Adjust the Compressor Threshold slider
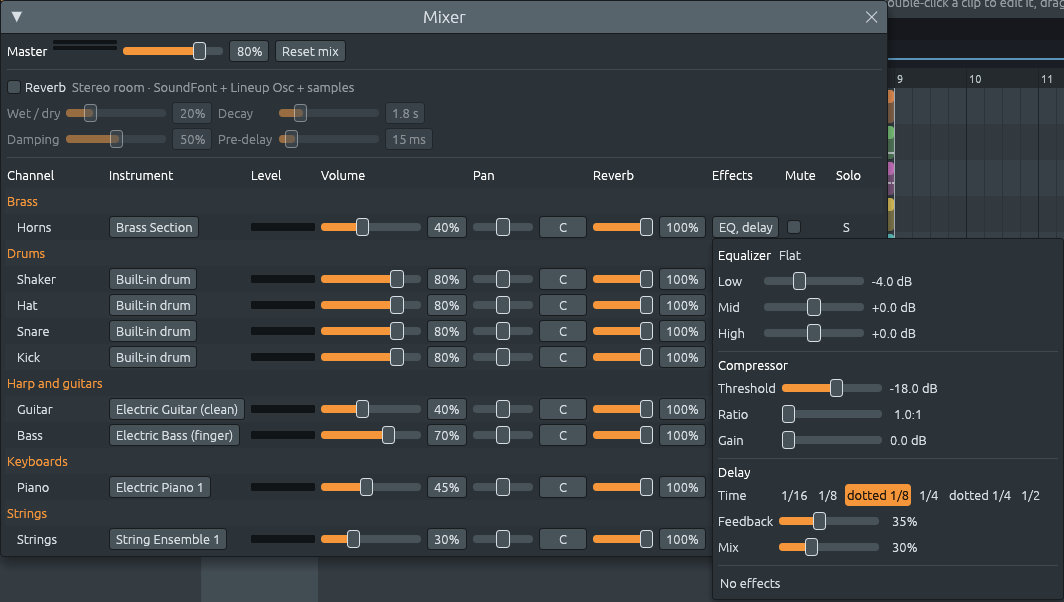1064x602 pixels. point(832,388)
